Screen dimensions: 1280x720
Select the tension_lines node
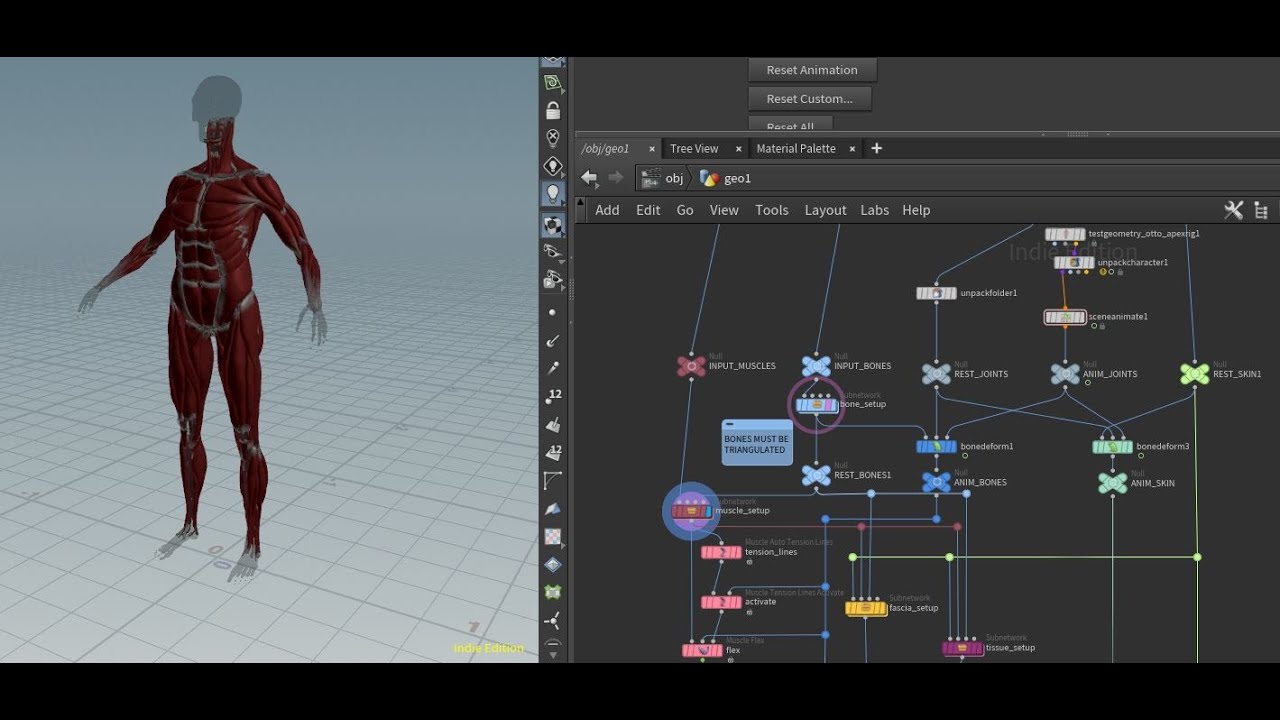click(721, 552)
